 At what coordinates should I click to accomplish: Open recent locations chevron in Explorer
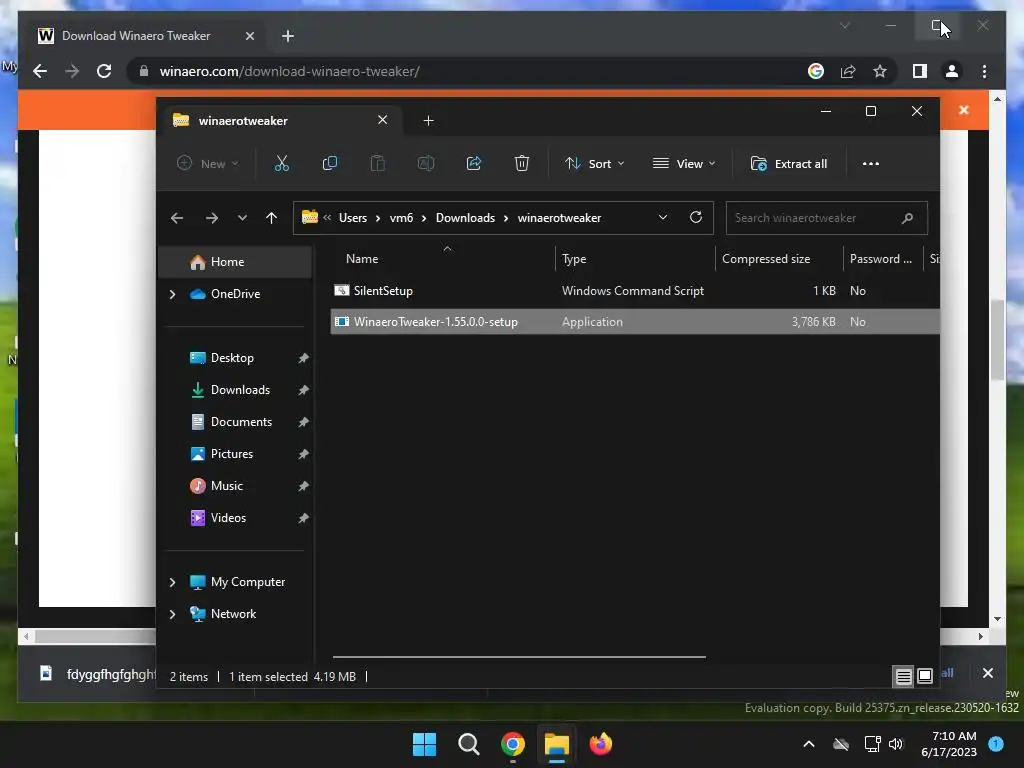(x=242, y=218)
